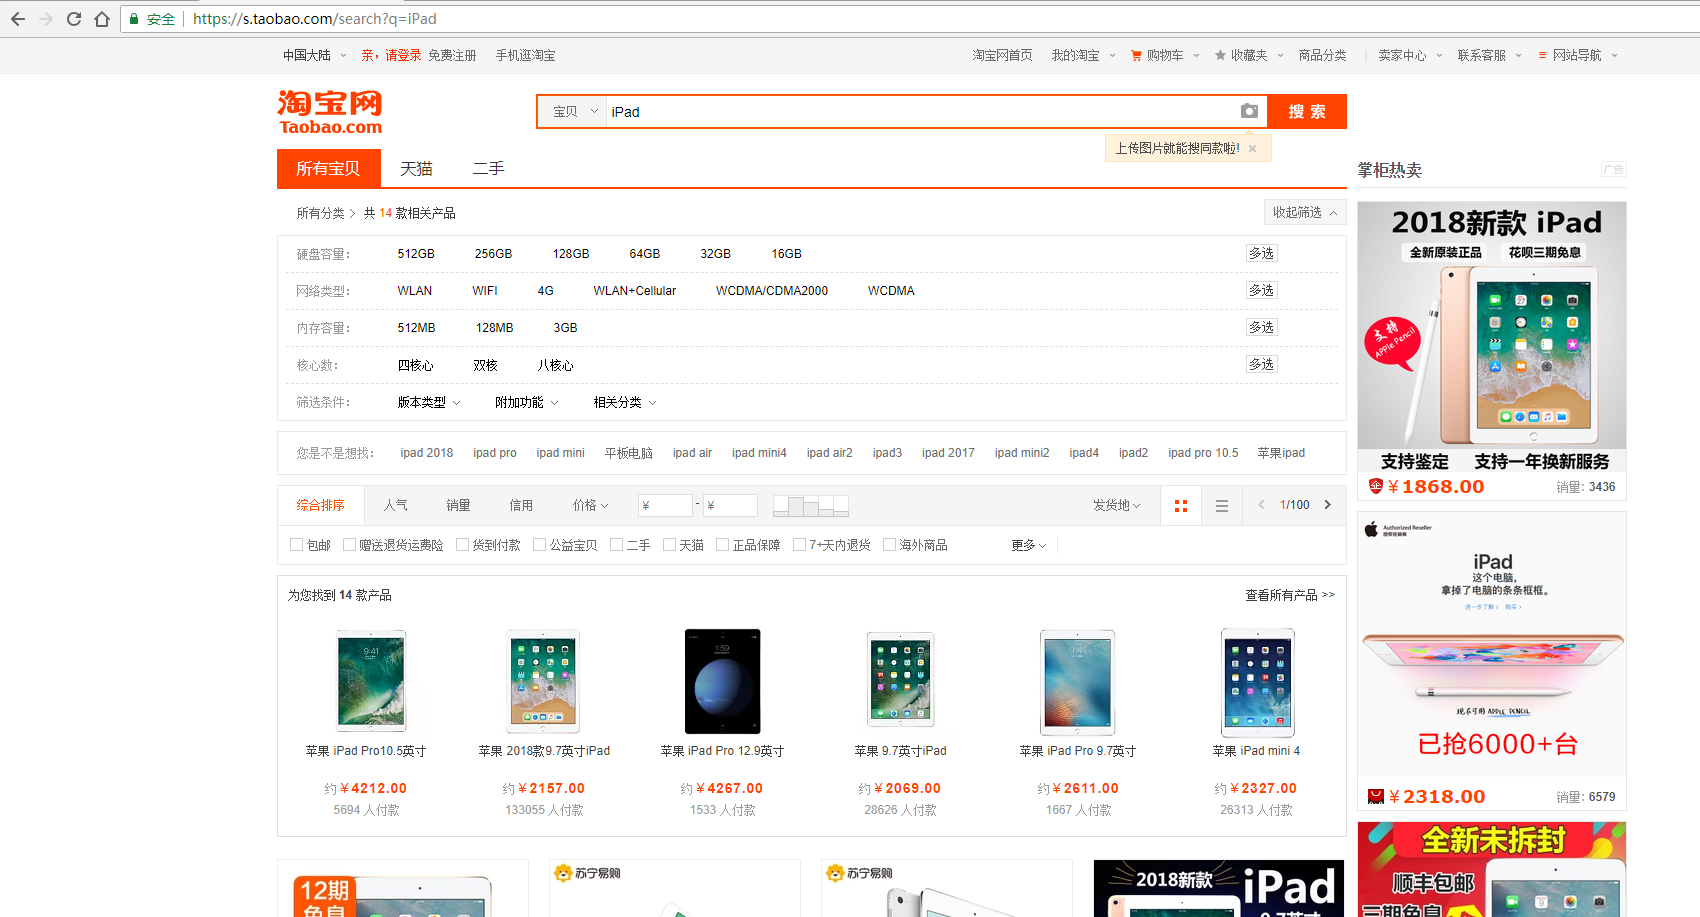This screenshot has width=1700, height=917.
Task: Expand 相关分类 filter dropdown
Action: point(625,402)
